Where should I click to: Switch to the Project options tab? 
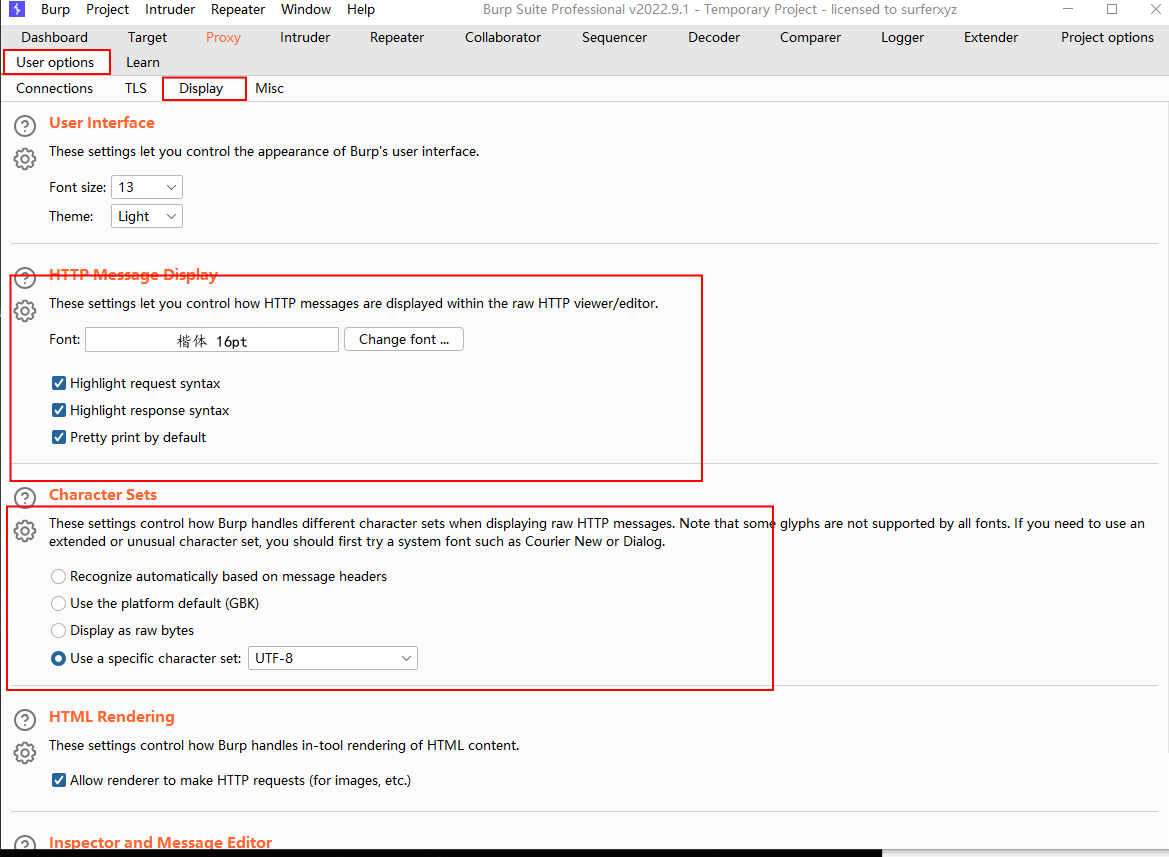[x=1107, y=37]
